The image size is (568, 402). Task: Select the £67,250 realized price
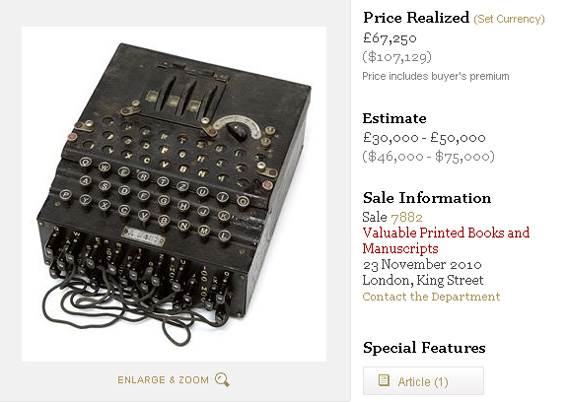390,38
